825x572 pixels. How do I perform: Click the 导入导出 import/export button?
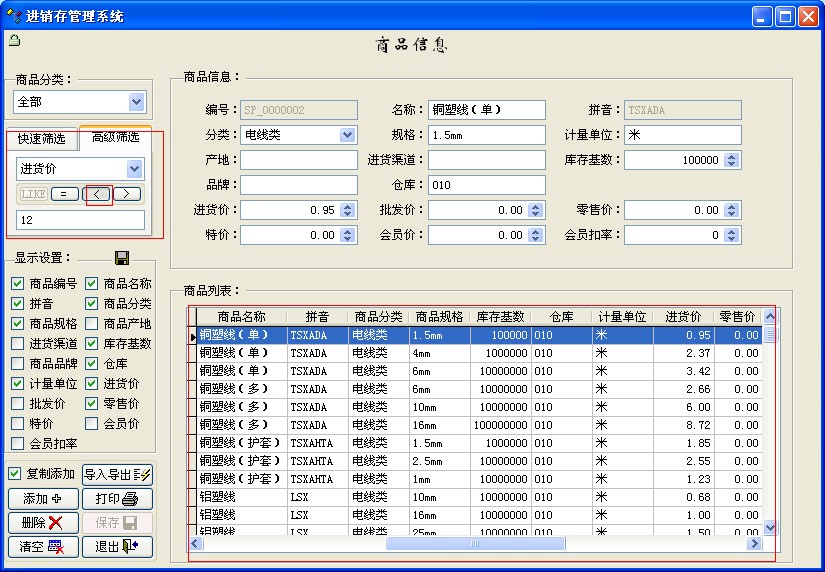click(x=117, y=475)
